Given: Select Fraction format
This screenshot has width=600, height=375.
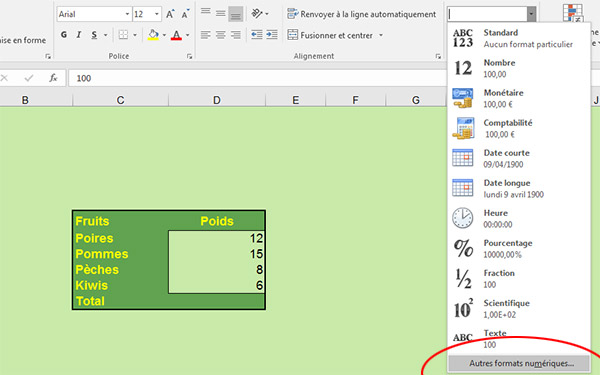Looking at the screenshot, I should click(518, 279).
